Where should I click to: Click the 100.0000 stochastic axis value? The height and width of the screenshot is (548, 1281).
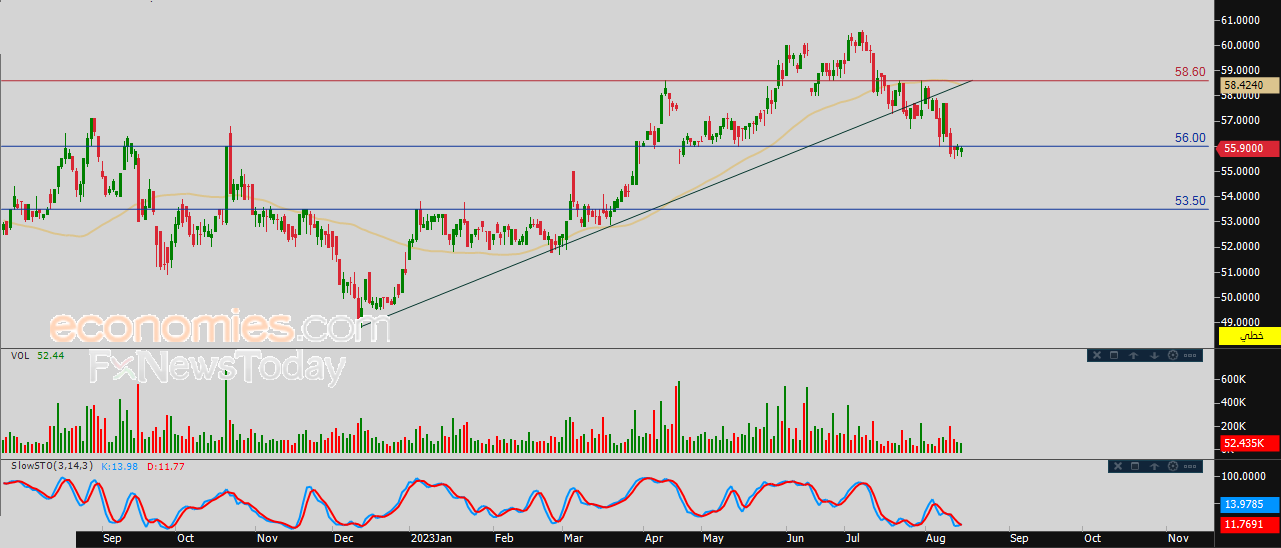coord(1241,478)
